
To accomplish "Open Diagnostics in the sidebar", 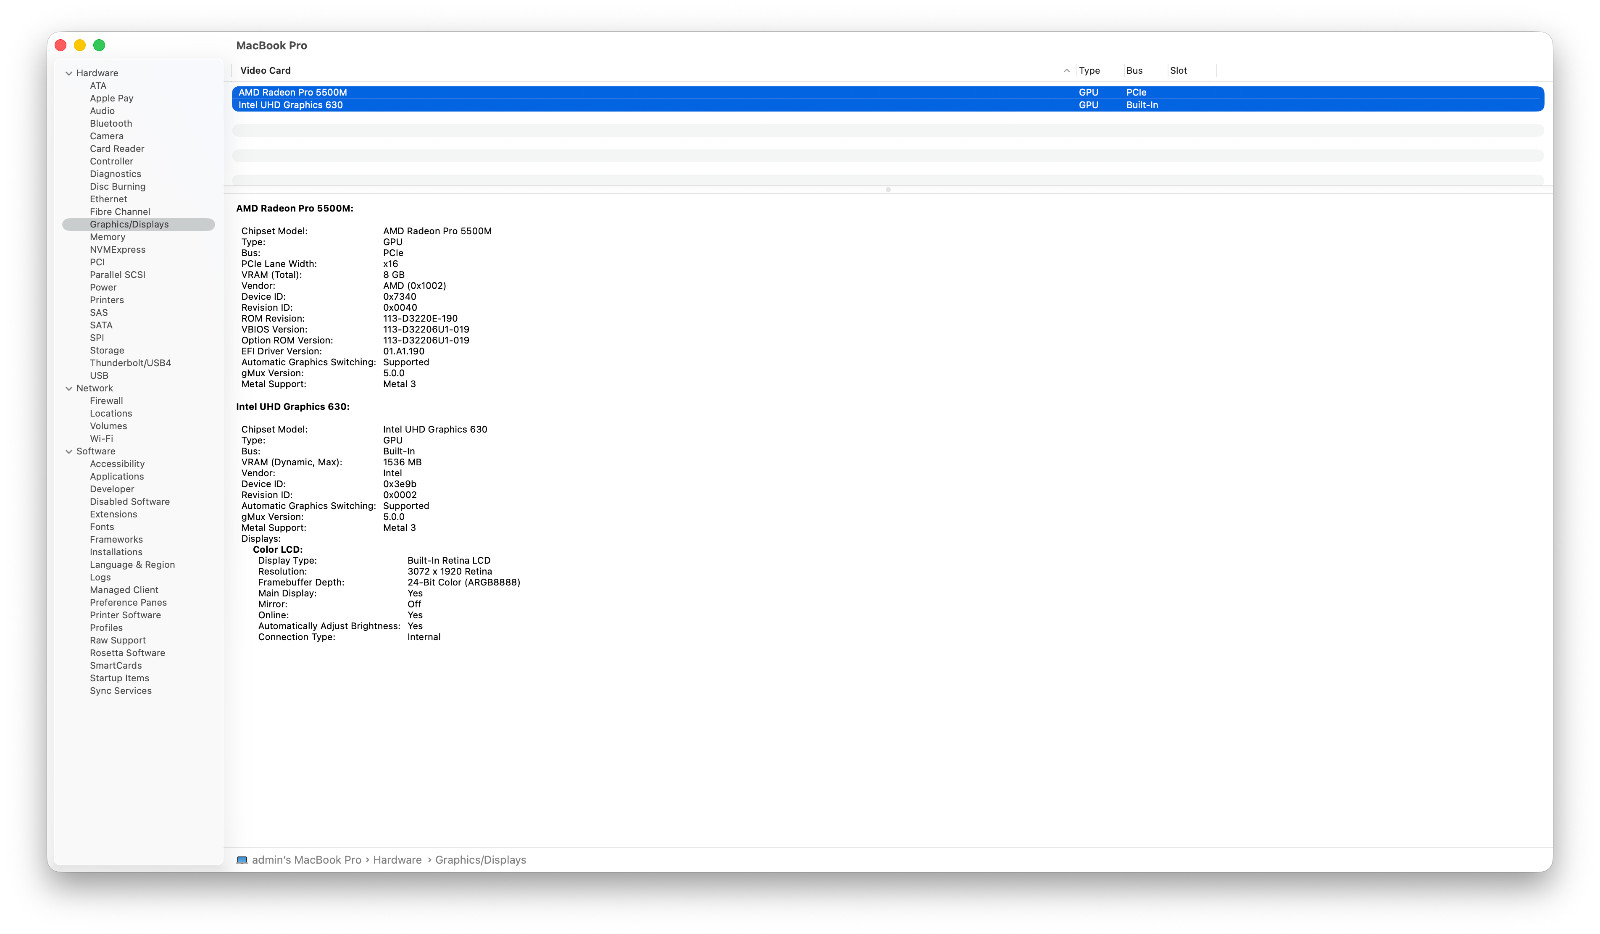I will pos(116,174).
